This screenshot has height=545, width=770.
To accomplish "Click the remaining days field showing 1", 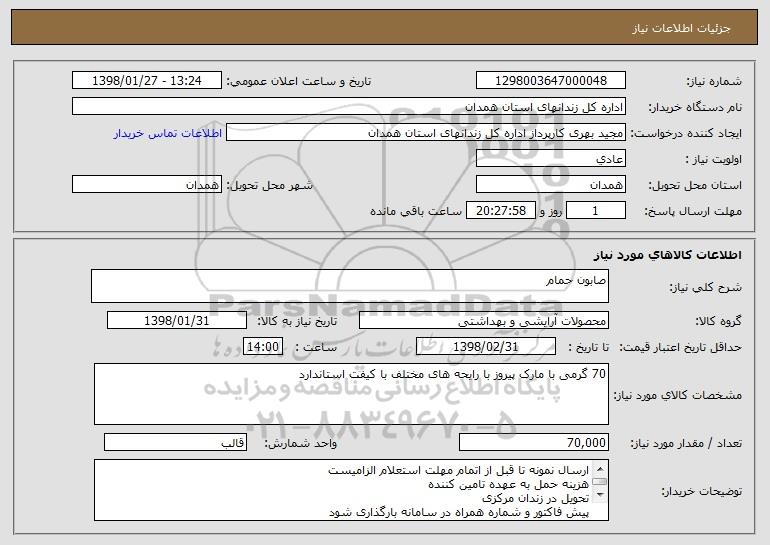I will pyautogui.click(x=596, y=211).
